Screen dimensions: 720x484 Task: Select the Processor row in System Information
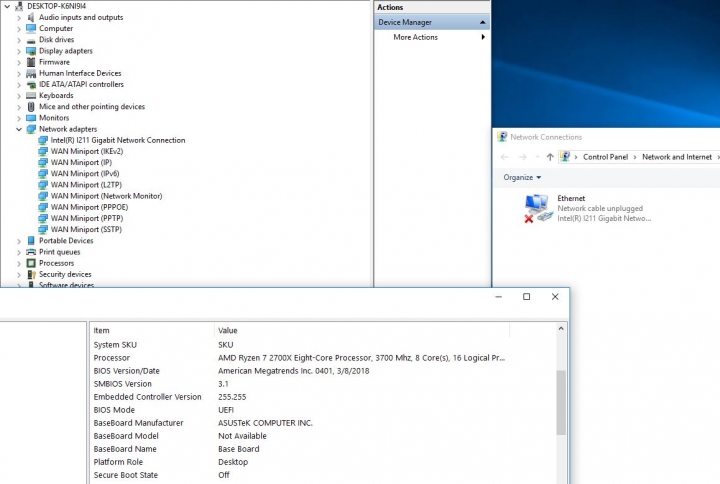(299, 358)
